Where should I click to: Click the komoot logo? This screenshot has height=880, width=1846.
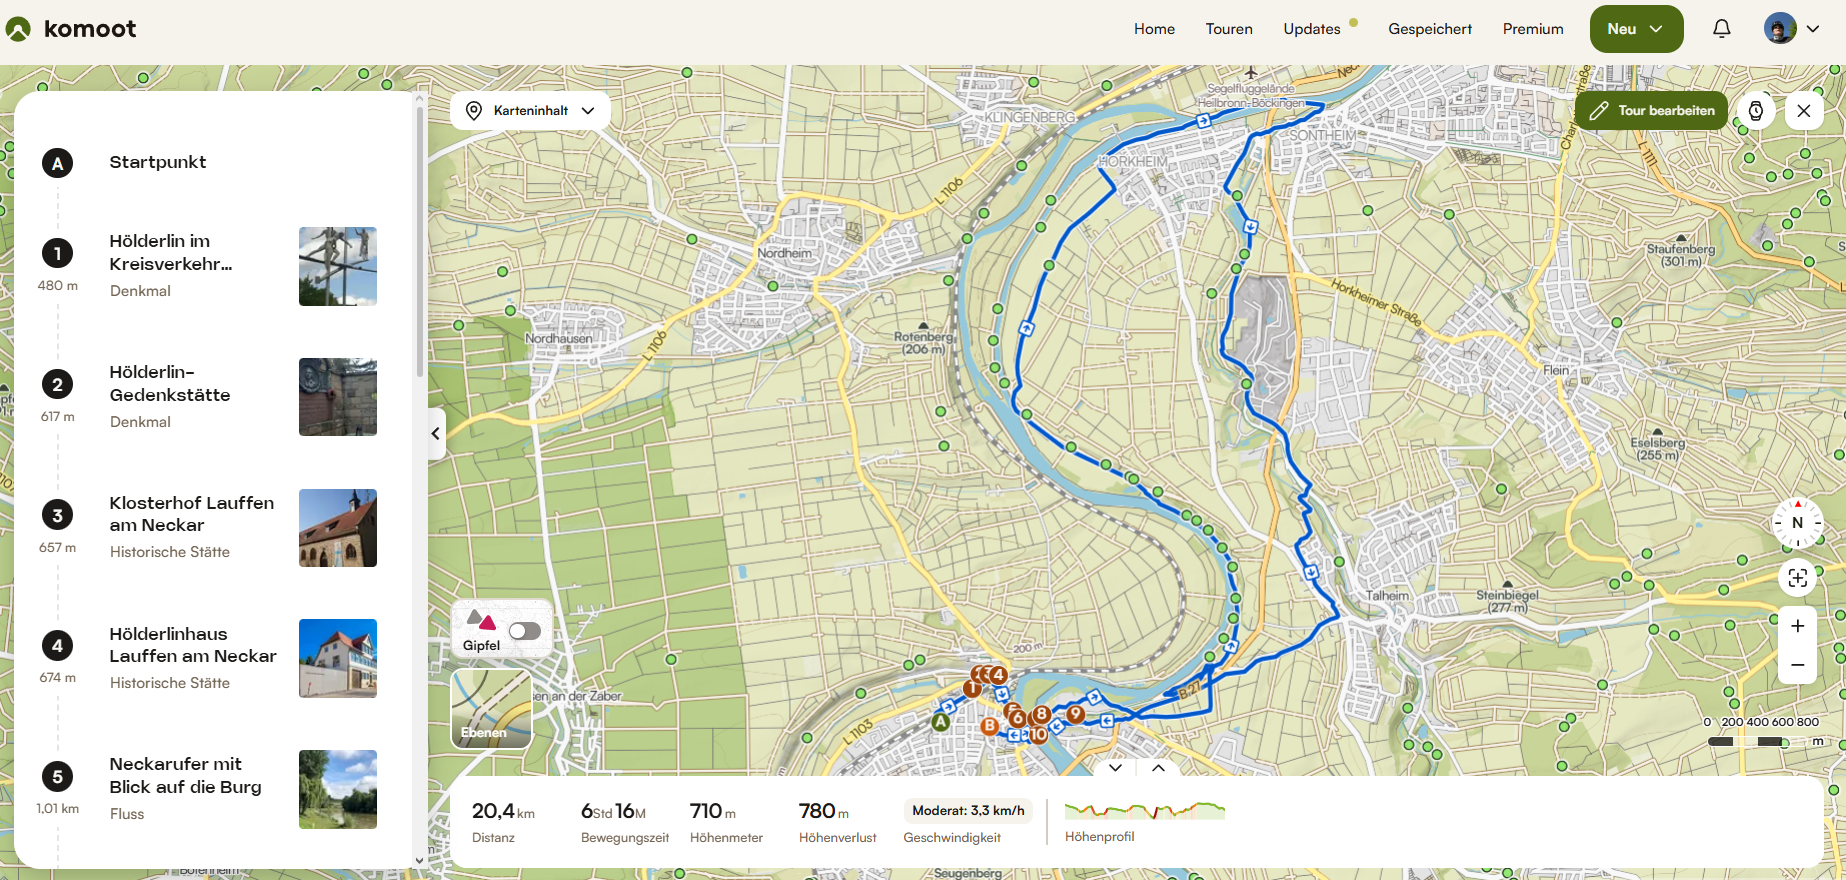coord(71,29)
